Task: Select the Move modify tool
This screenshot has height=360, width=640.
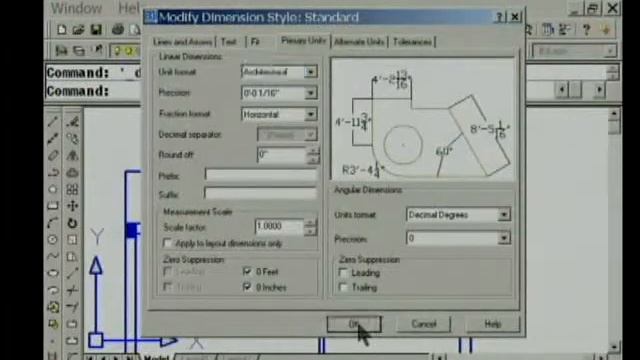Action: click(72, 206)
